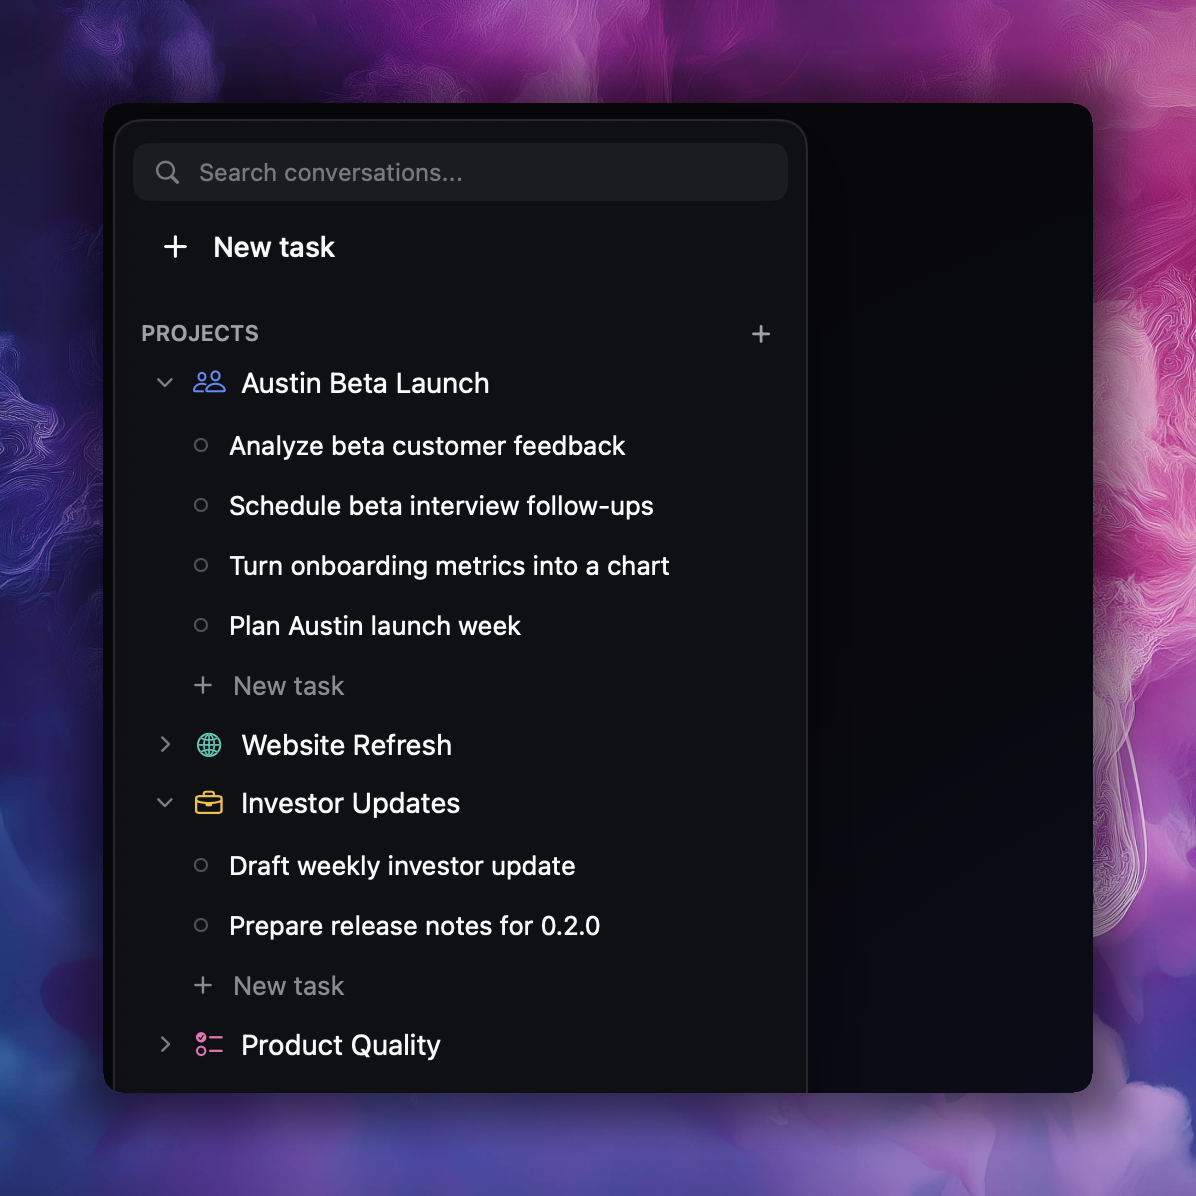Open Turn onboarding metrics into a chart
Screen dimensions: 1196x1196
[449, 566]
